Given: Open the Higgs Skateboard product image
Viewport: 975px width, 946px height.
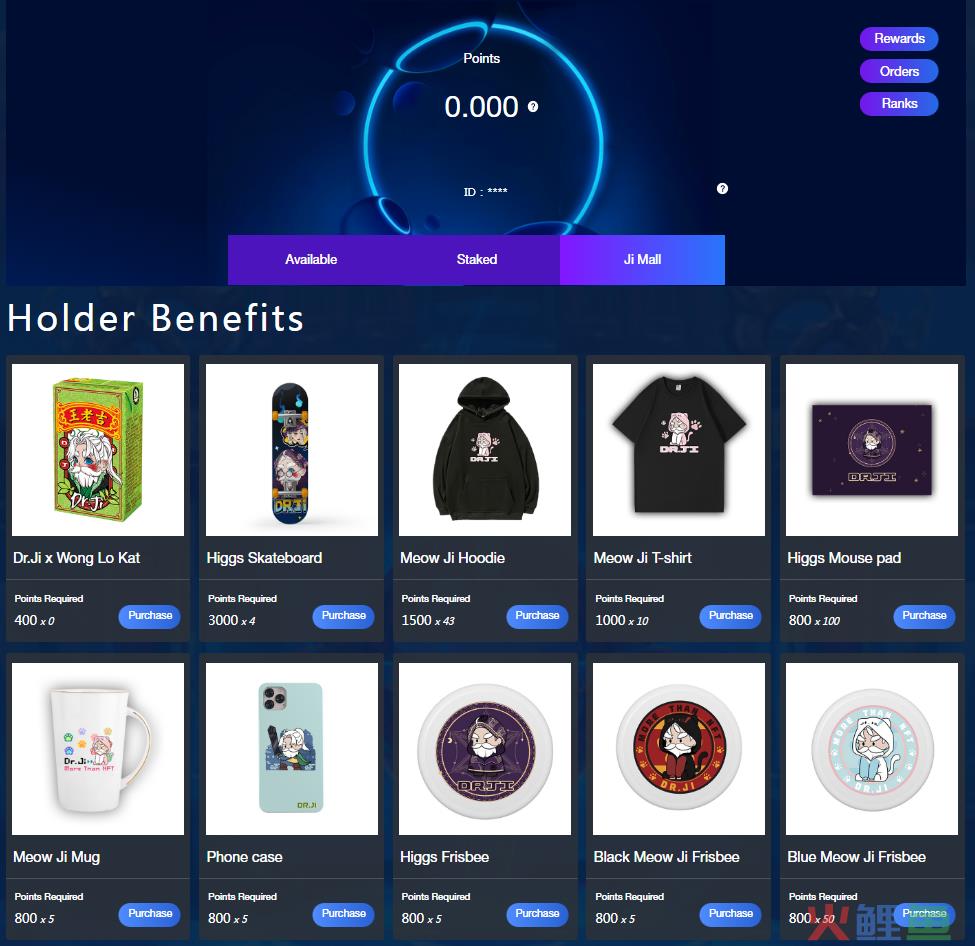Looking at the screenshot, I should click(x=292, y=450).
